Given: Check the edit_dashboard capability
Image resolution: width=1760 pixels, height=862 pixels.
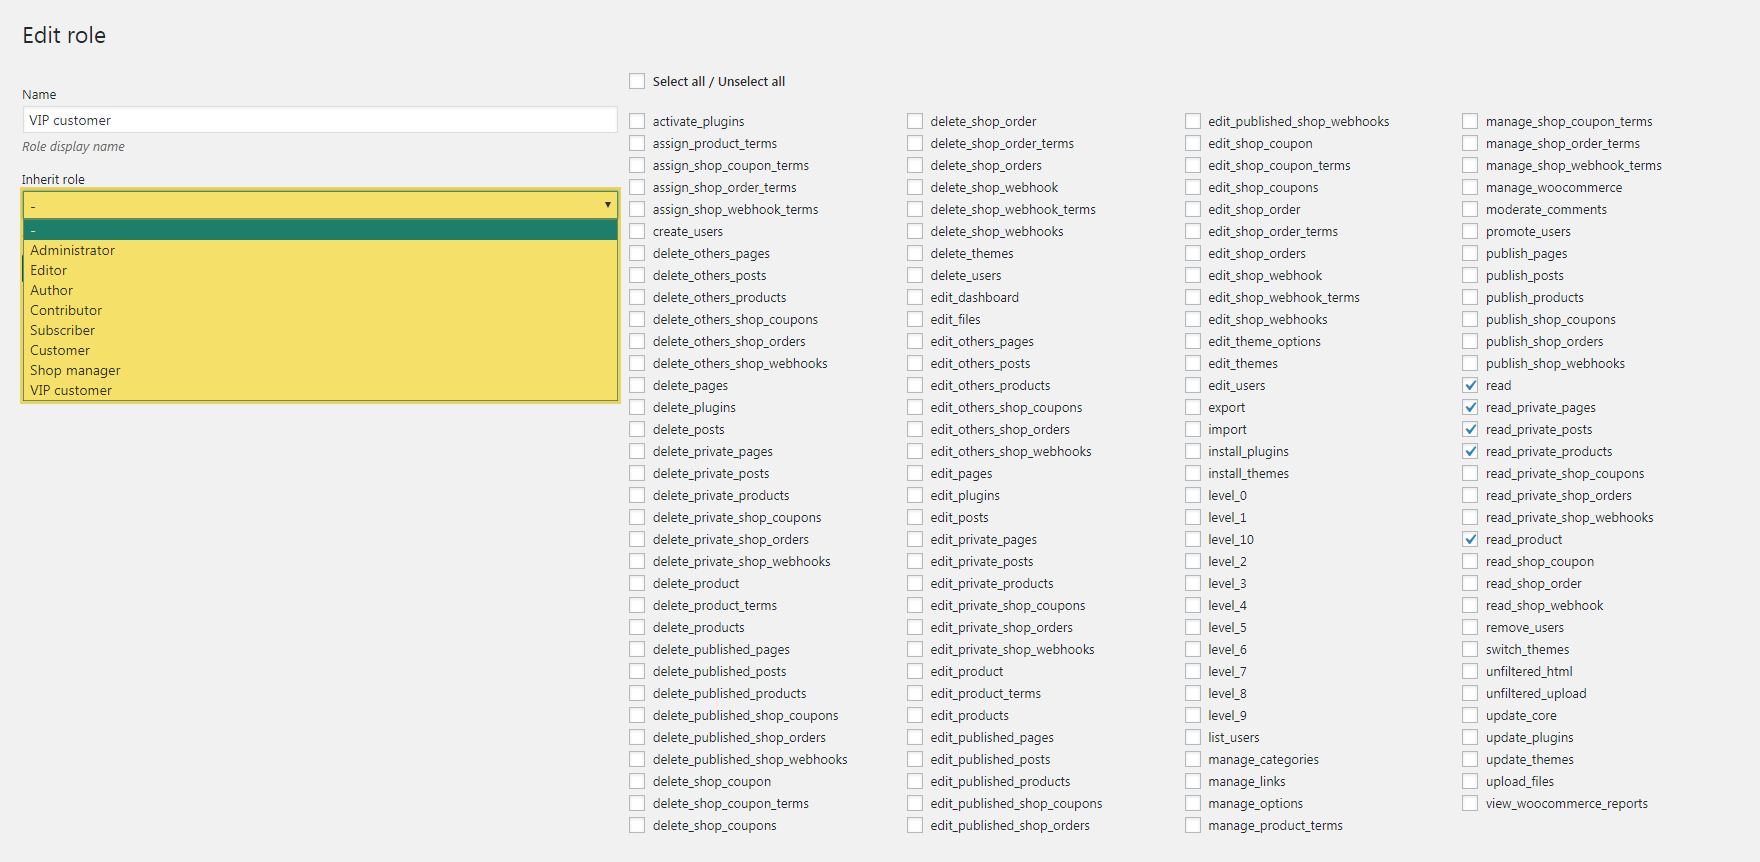Looking at the screenshot, I should (x=915, y=297).
